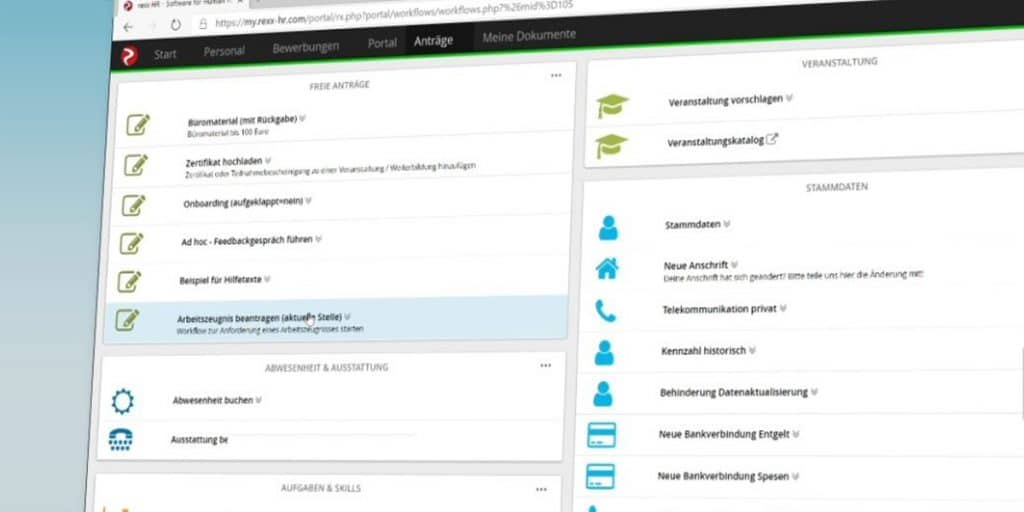The image size is (1024, 512).
Task: Open Abwesenheit & Ausstattung three-dot menu
Action: 545,366
